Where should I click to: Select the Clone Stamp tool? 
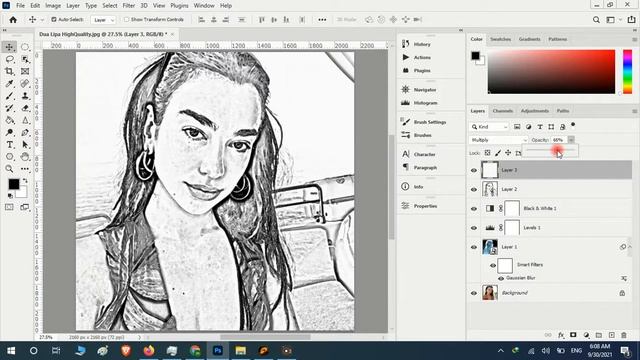(25, 96)
